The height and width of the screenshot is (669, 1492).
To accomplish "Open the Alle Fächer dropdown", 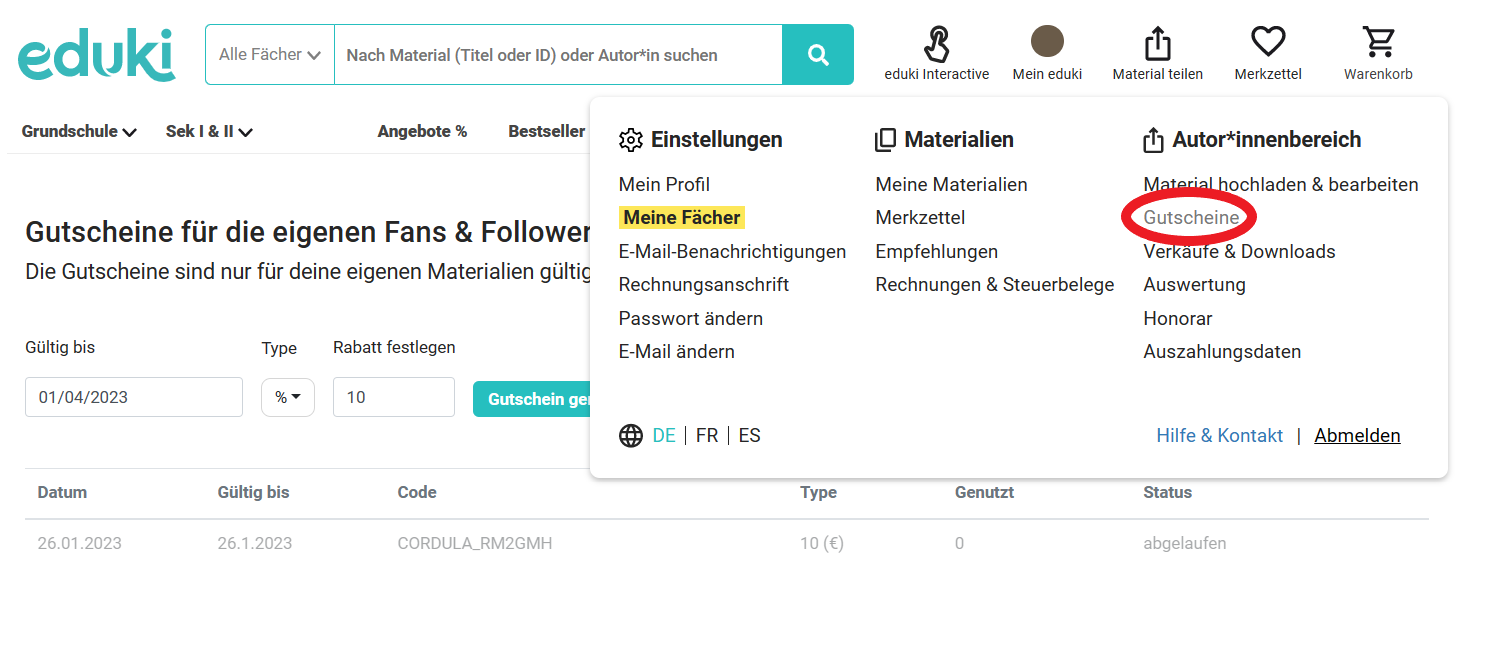I will pos(269,53).
